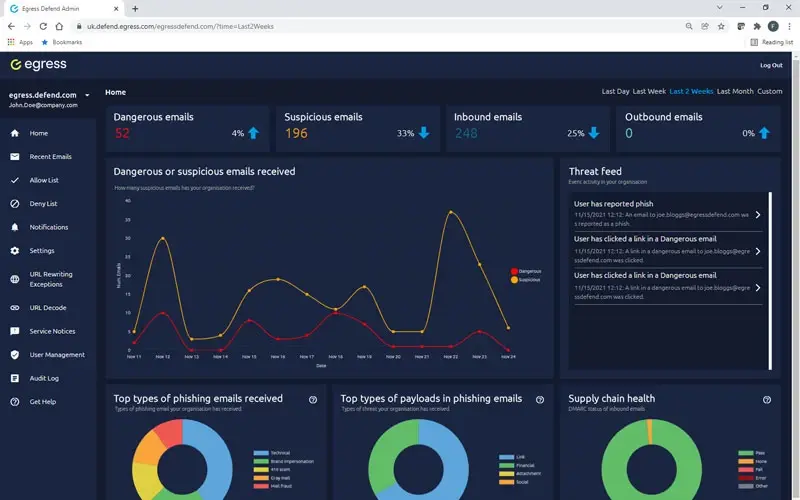Click the Log Out link
The width and height of the screenshot is (800, 500).
(771, 65)
